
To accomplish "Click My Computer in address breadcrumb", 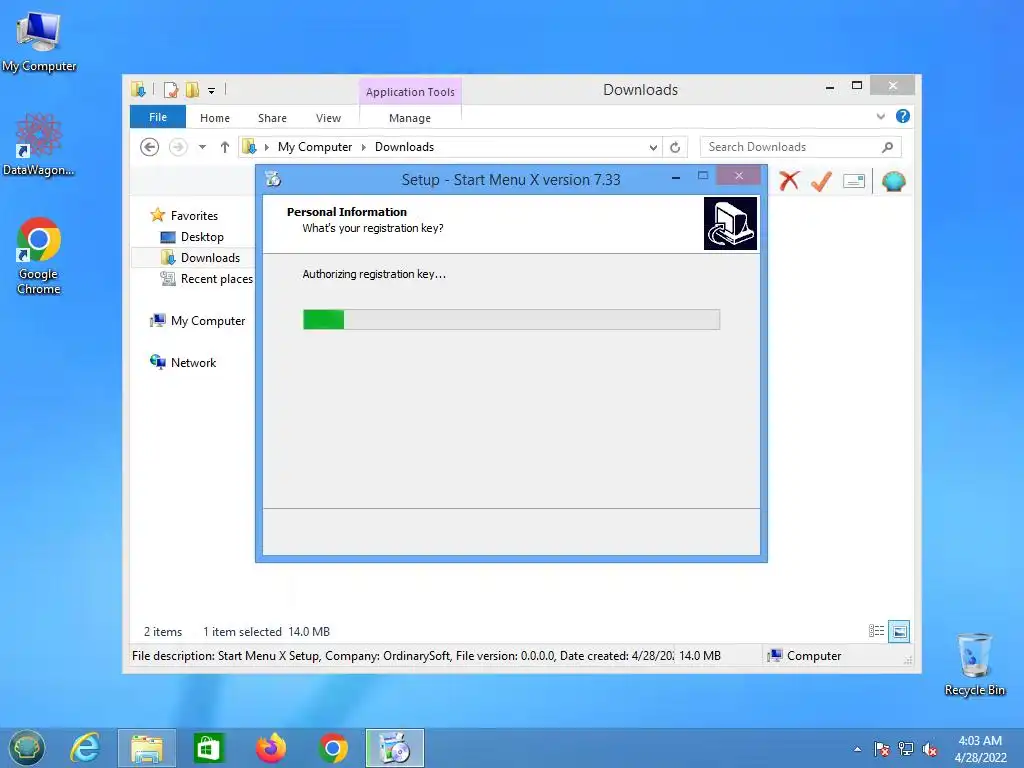I will tap(315, 147).
